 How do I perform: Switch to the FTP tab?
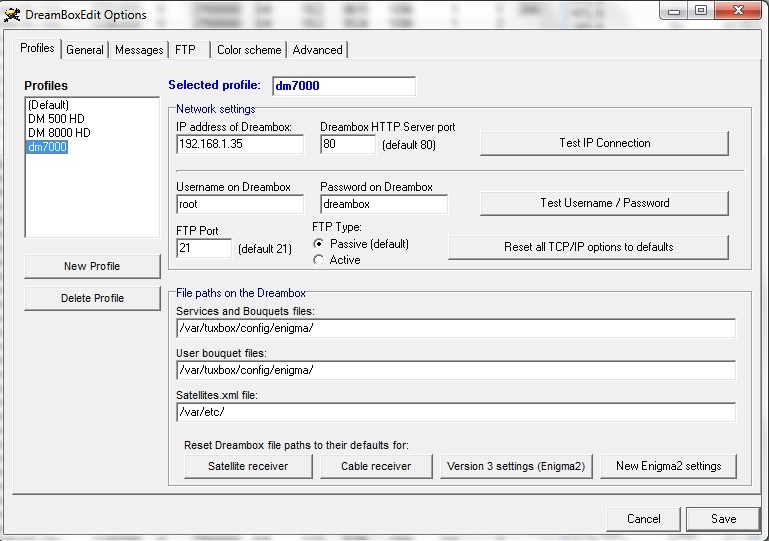185,50
